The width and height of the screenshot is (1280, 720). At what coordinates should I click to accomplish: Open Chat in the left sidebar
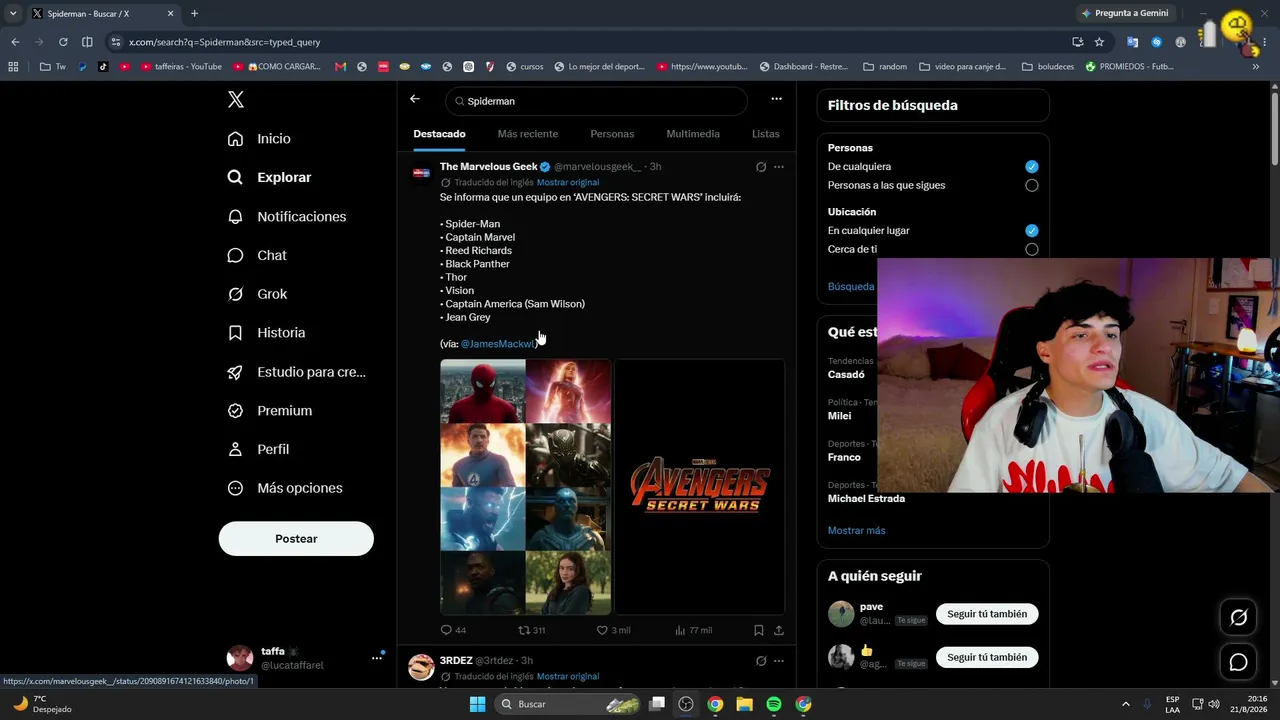tap(258, 255)
